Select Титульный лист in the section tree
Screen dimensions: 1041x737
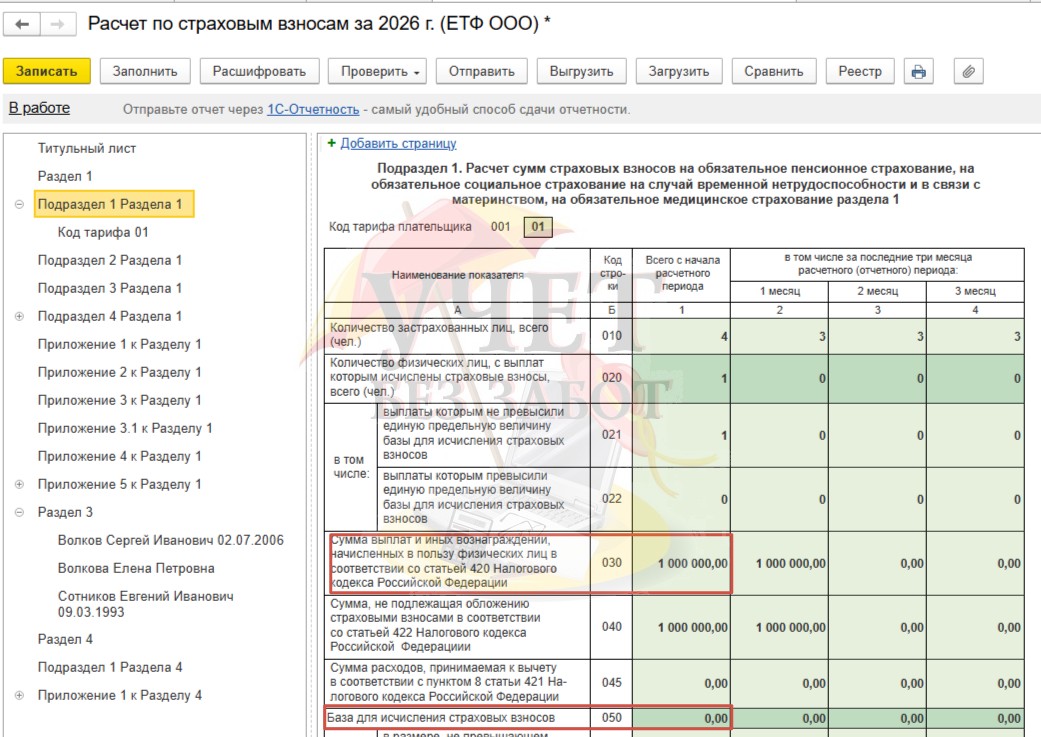click(x=87, y=149)
